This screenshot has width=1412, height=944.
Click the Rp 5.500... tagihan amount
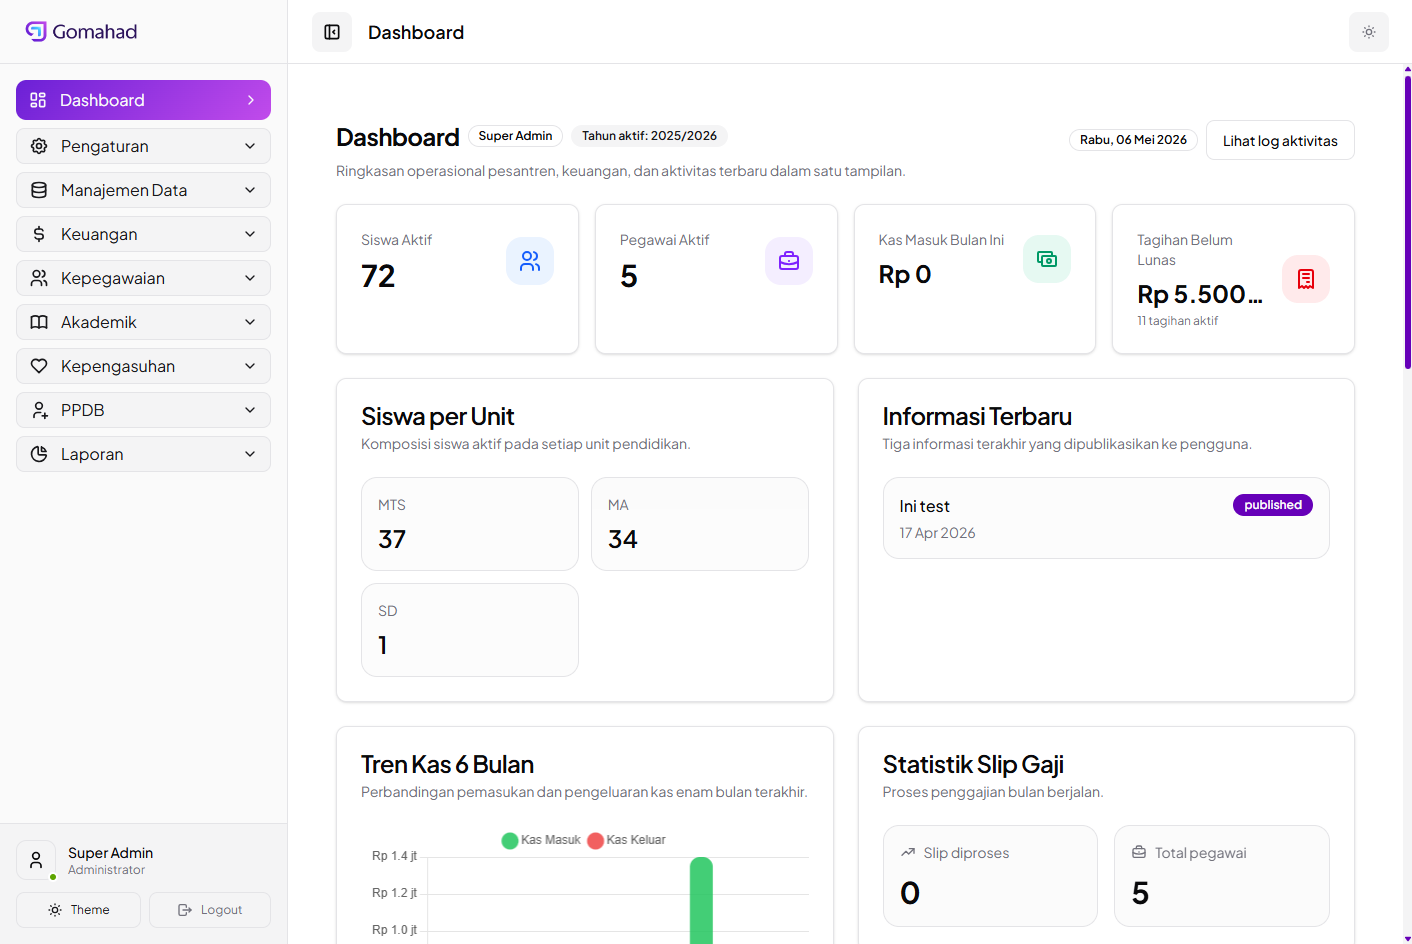(1200, 294)
